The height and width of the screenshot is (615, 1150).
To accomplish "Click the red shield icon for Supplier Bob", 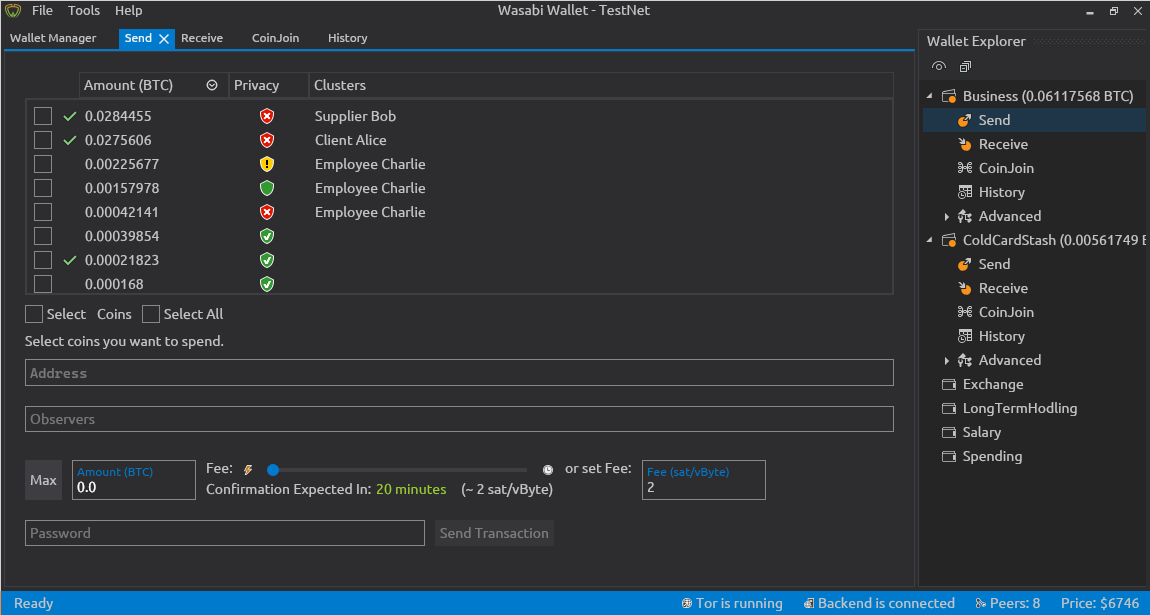I will (267, 116).
